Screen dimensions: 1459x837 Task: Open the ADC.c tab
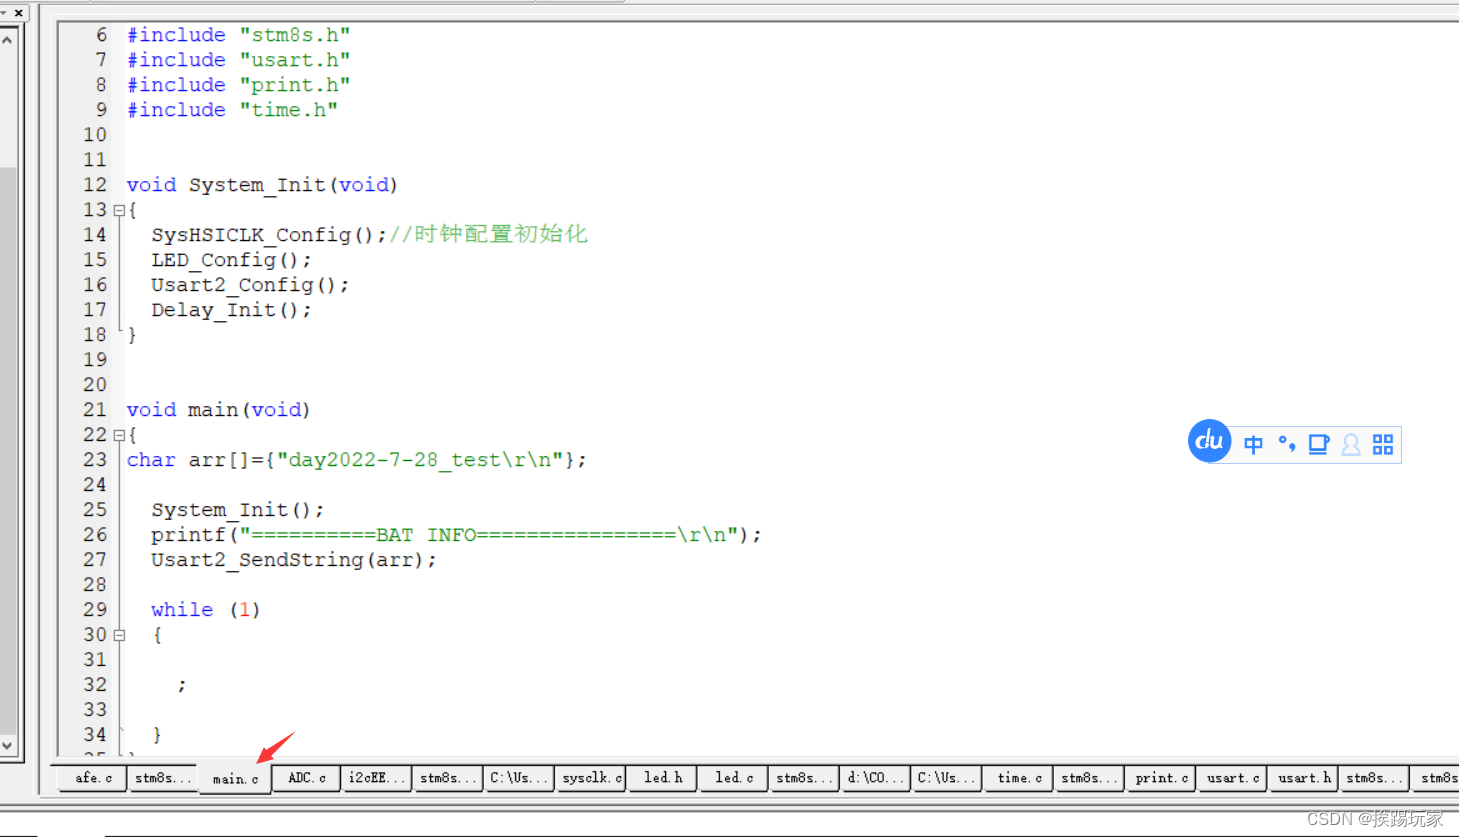(x=306, y=778)
